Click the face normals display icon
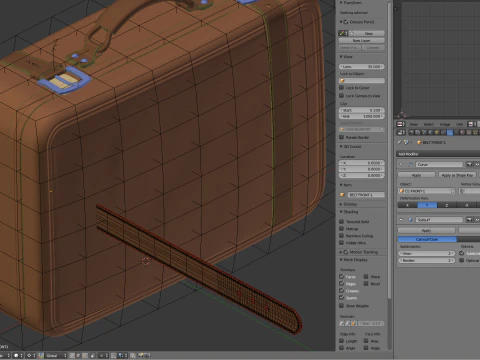Screen dimensions: 480x360 coord(354,323)
